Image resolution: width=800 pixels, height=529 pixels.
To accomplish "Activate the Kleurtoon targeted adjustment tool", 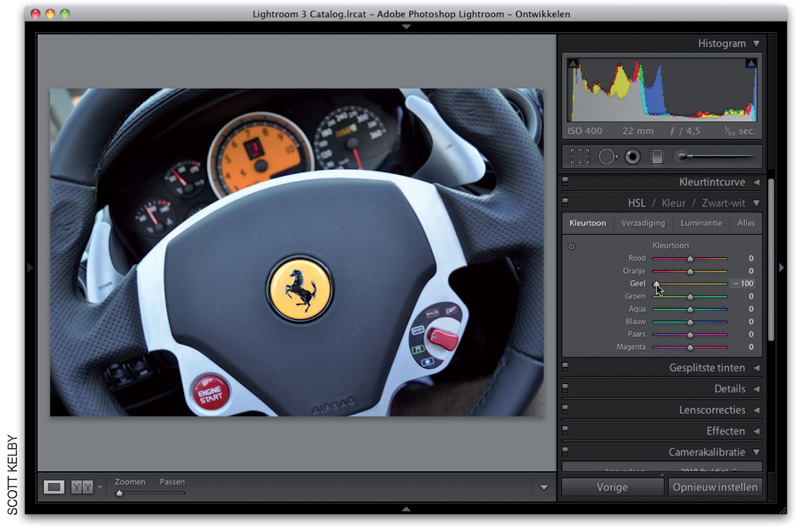I will tap(571, 246).
